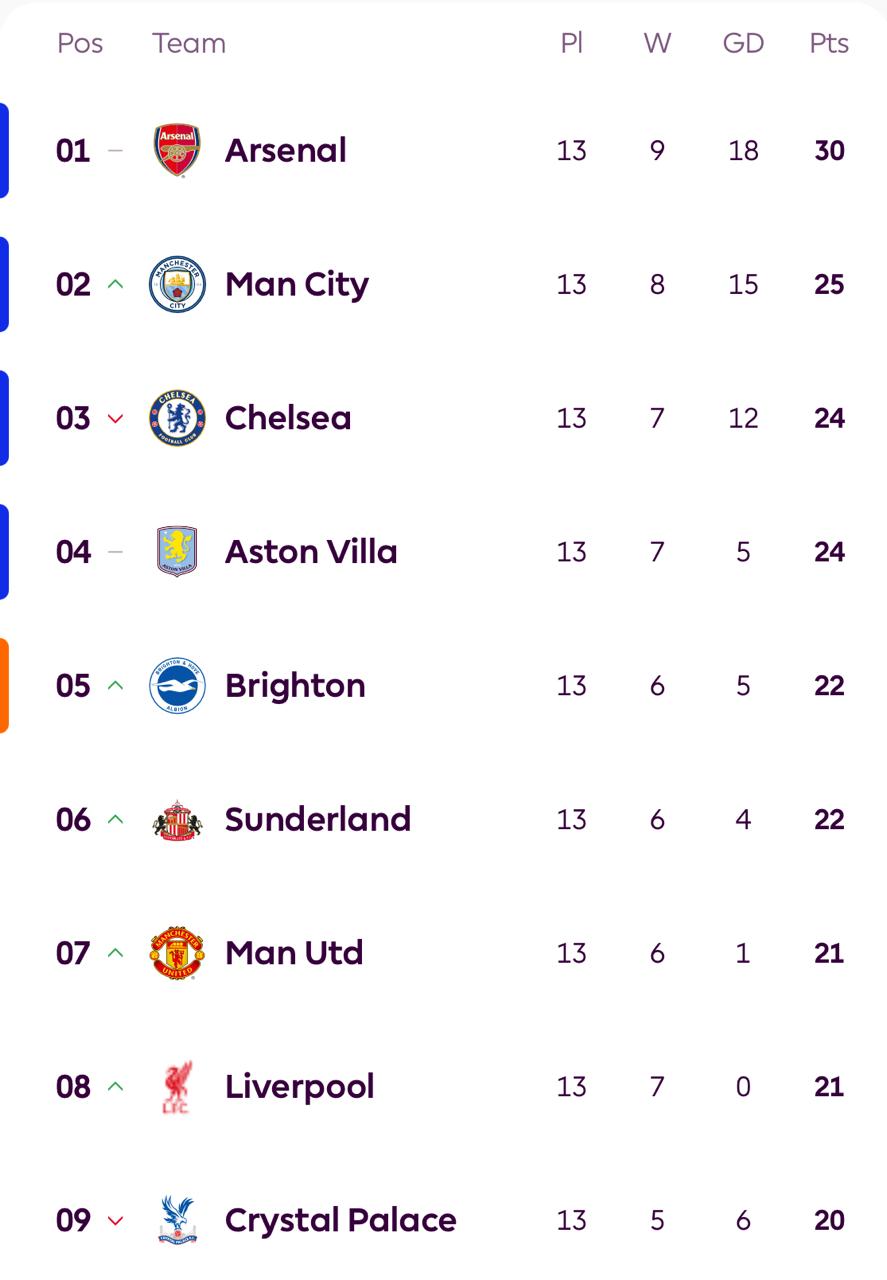Click the Crystal Palace team name
The width and height of the screenshot is (887, 1280).
pyautogui.click(x=340, y=1220)
